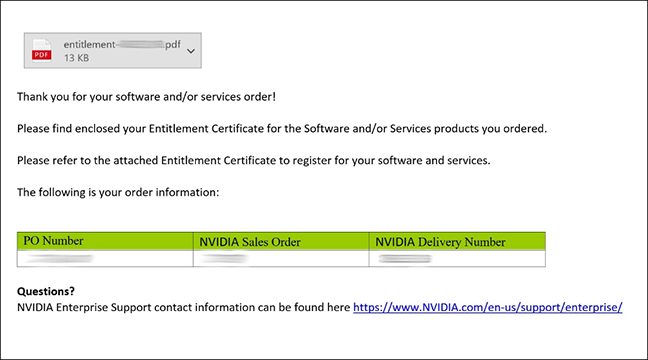
Task: Click the 13 KB attachment size text
Action: point(76,58)
